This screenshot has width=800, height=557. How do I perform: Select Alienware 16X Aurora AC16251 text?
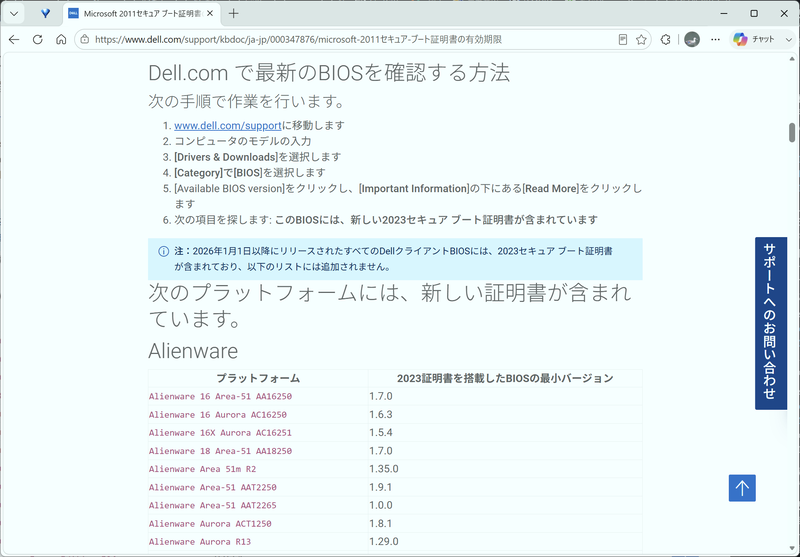tap(220, 433)
